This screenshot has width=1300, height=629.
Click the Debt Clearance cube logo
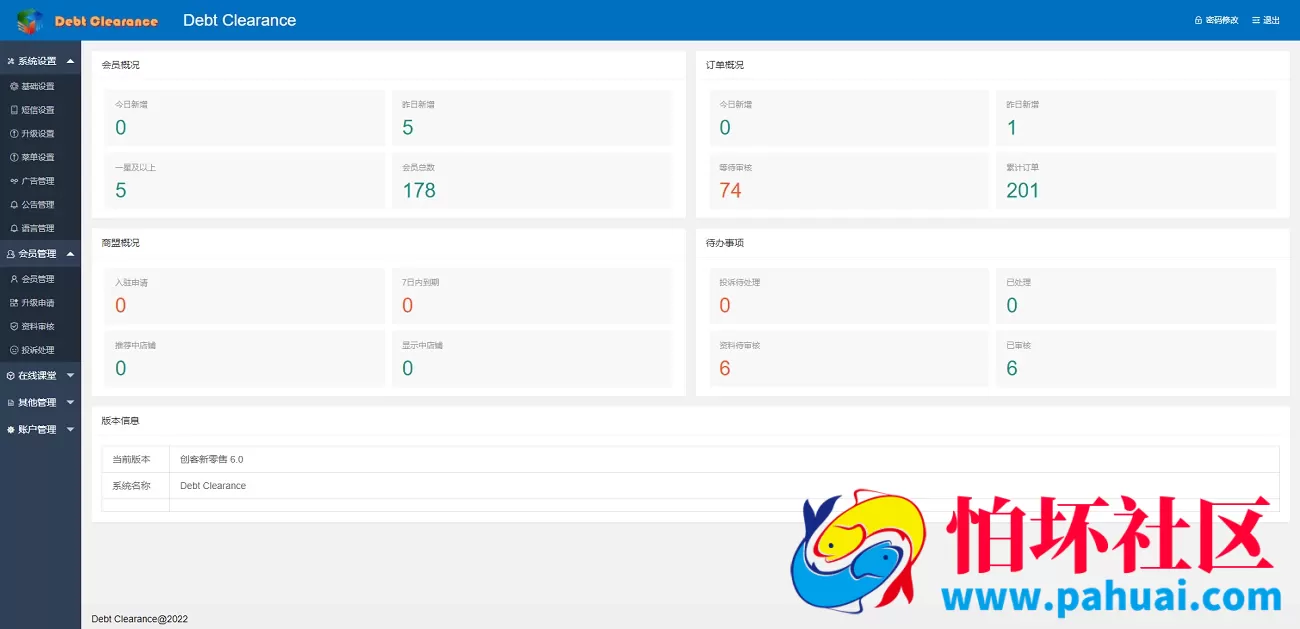click(30, 20)
